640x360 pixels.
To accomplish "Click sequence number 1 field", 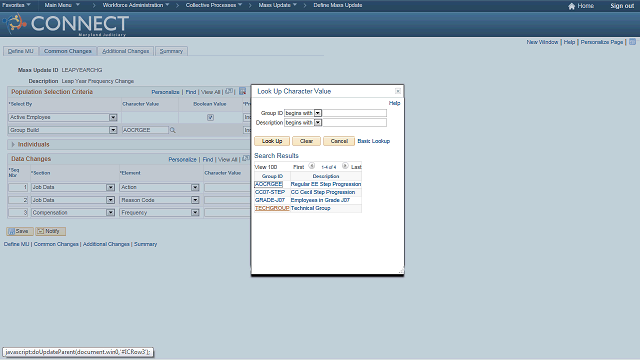I will pos(18,187).
